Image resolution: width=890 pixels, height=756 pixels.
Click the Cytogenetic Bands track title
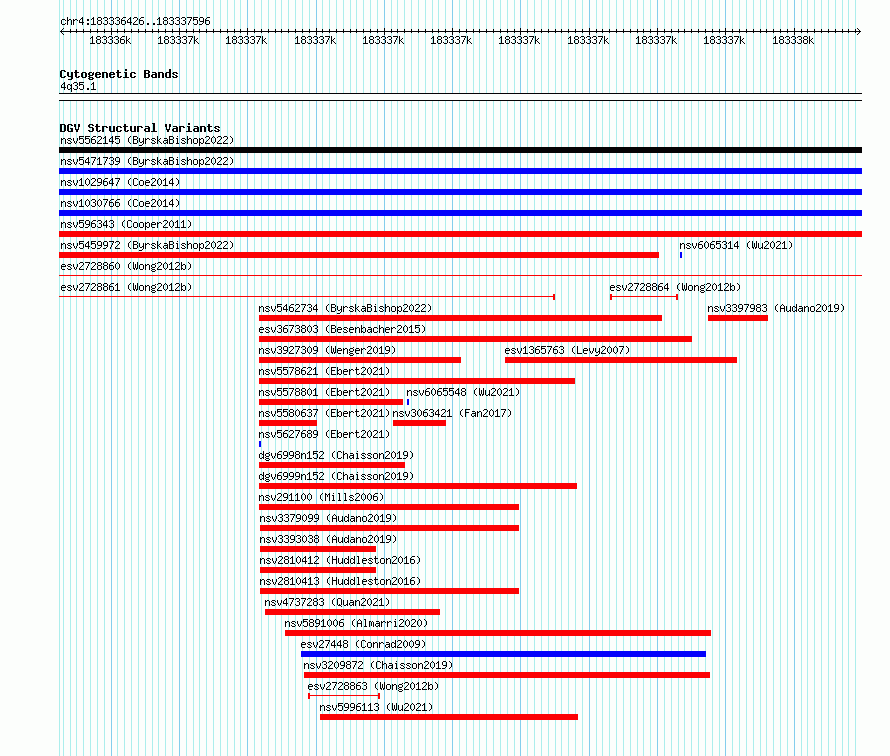tap(119, 74)
